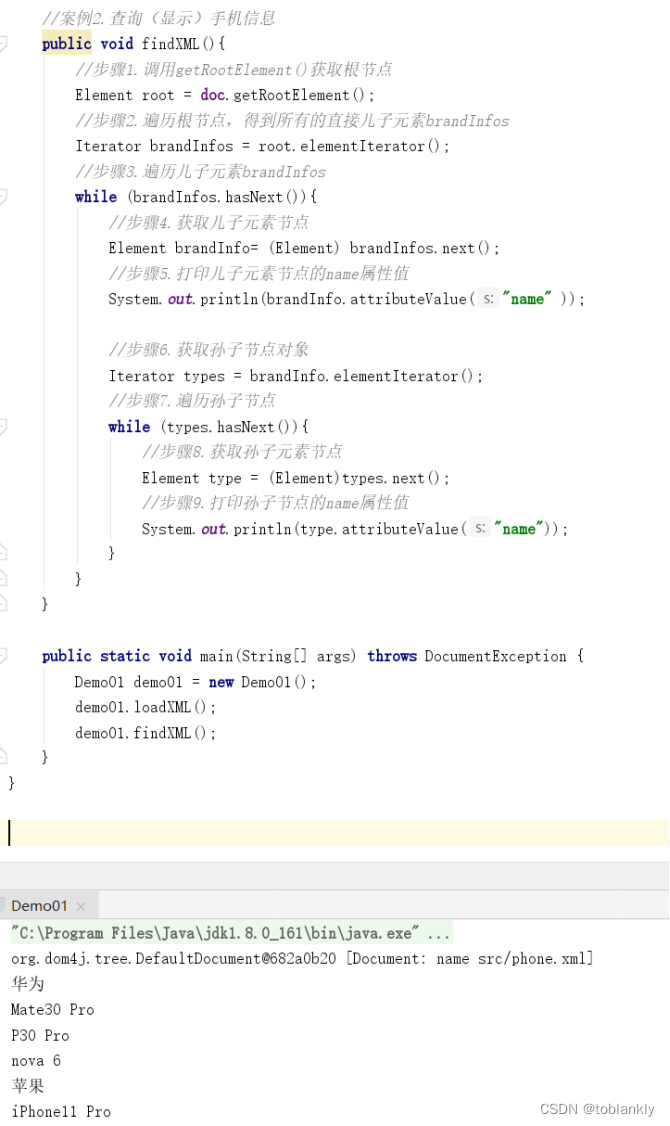Collapse the main method fold marker

click(x=3, y=656)
